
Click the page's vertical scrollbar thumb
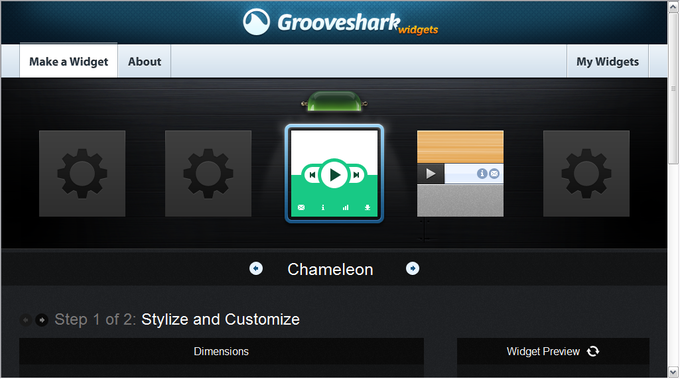click(x=673, y=88)
